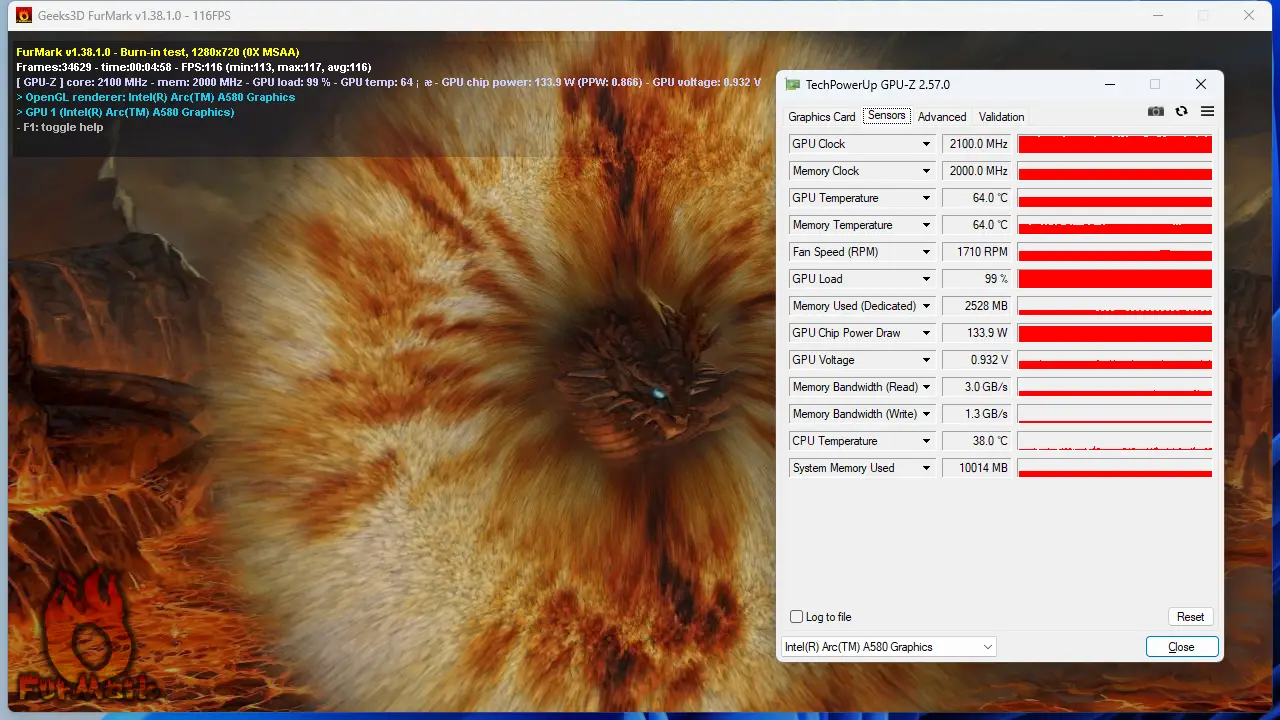Image resolution: width=1280 pixels, height=720 pixels.
Task: Enable the Log to file checkbox
Action: pos(797,617)
